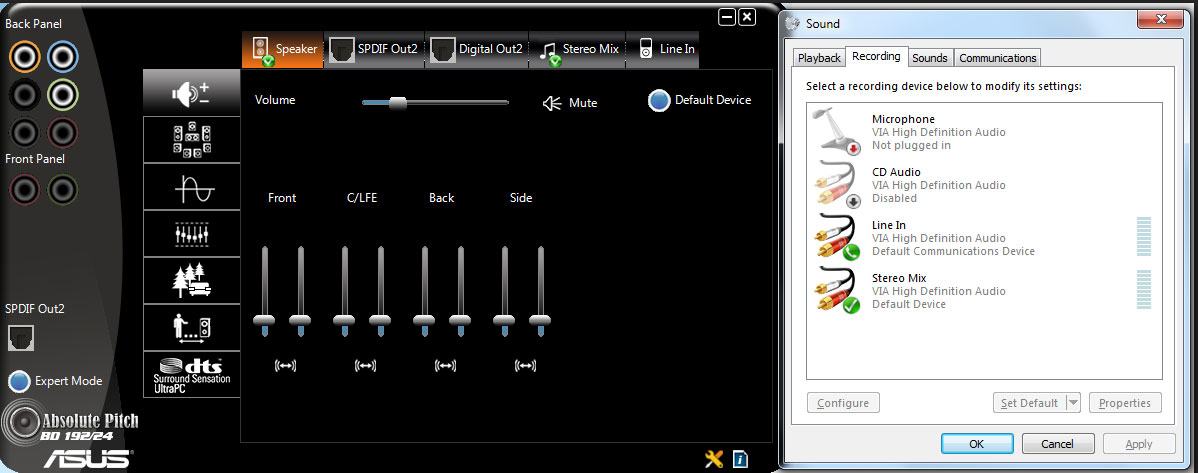
Task: Open DTS Surround Sensation UltraPC panel
Action: [x=191, y=374]
